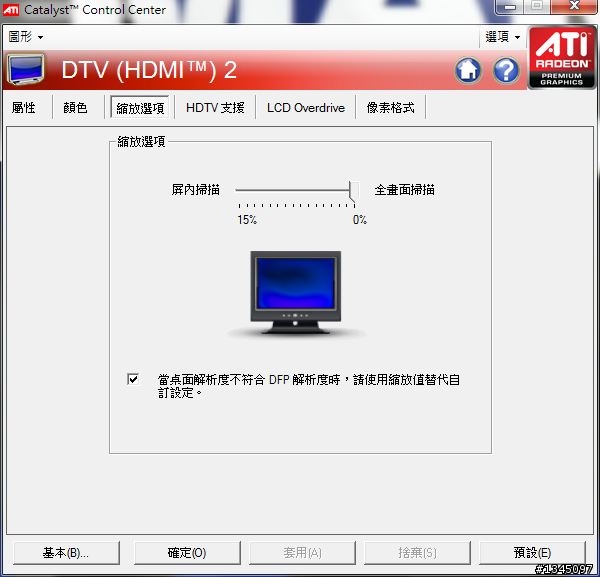Switch to the 像素格式 tab

tap(390, 108)
